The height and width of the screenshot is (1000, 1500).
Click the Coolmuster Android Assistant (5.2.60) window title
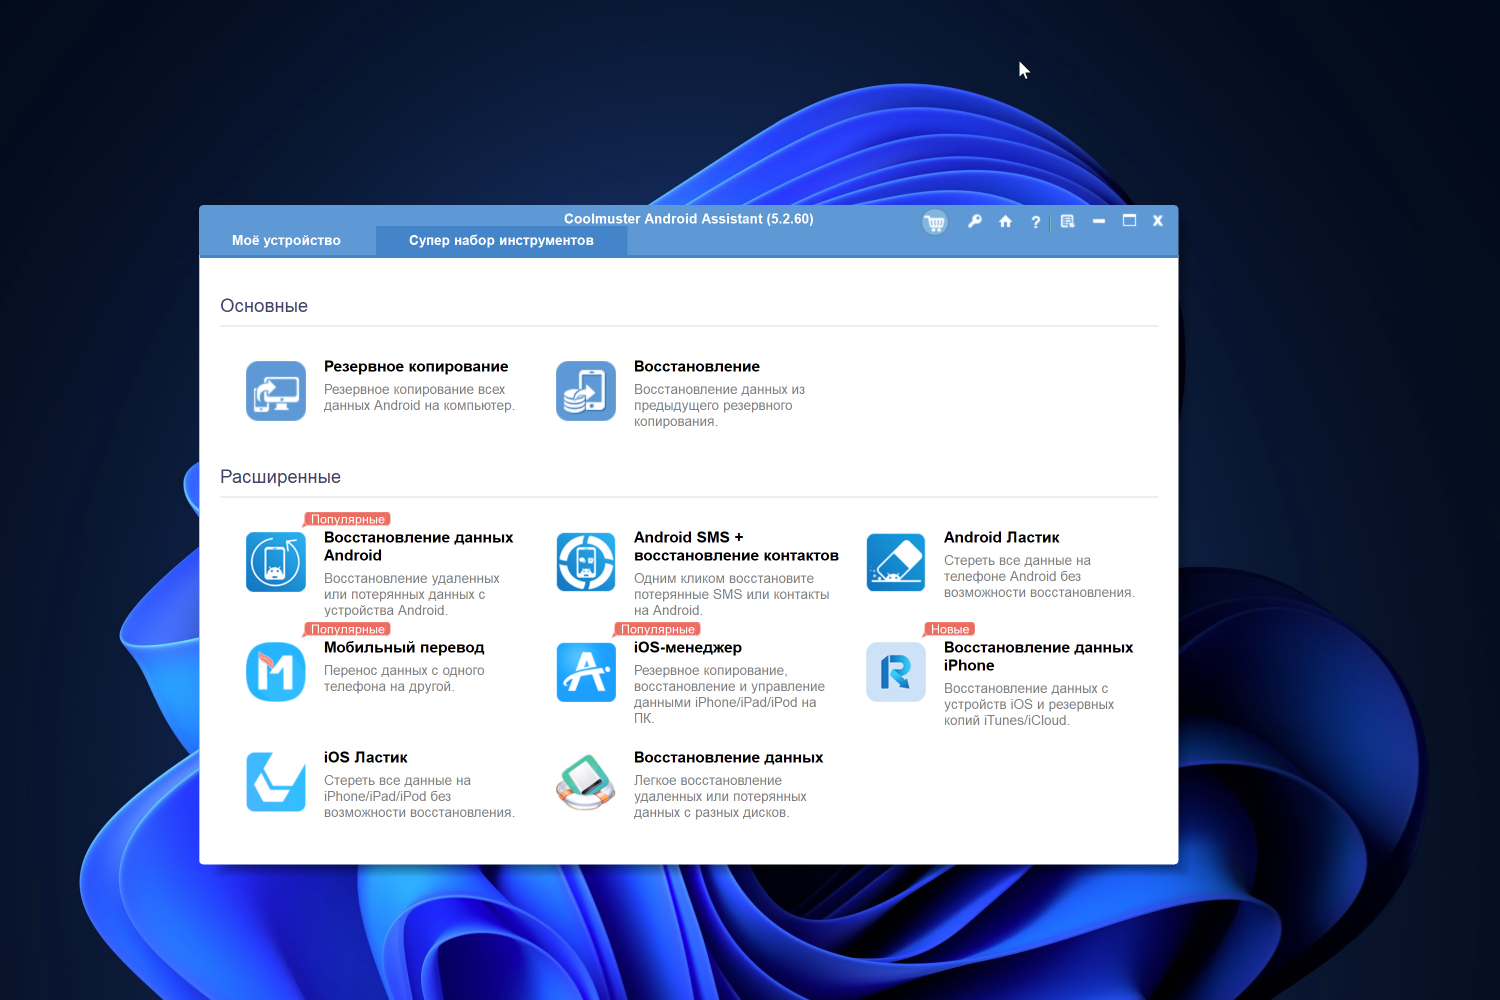coord(689,219)
